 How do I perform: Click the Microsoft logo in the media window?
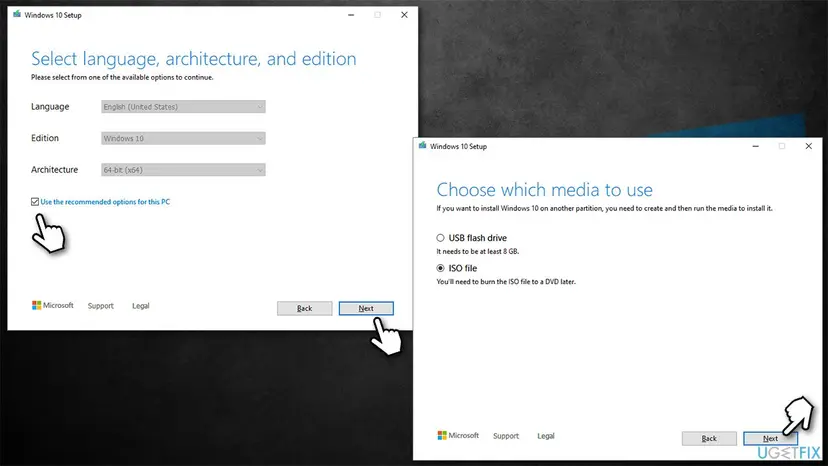pyautogui.click(x=458, y=435)
